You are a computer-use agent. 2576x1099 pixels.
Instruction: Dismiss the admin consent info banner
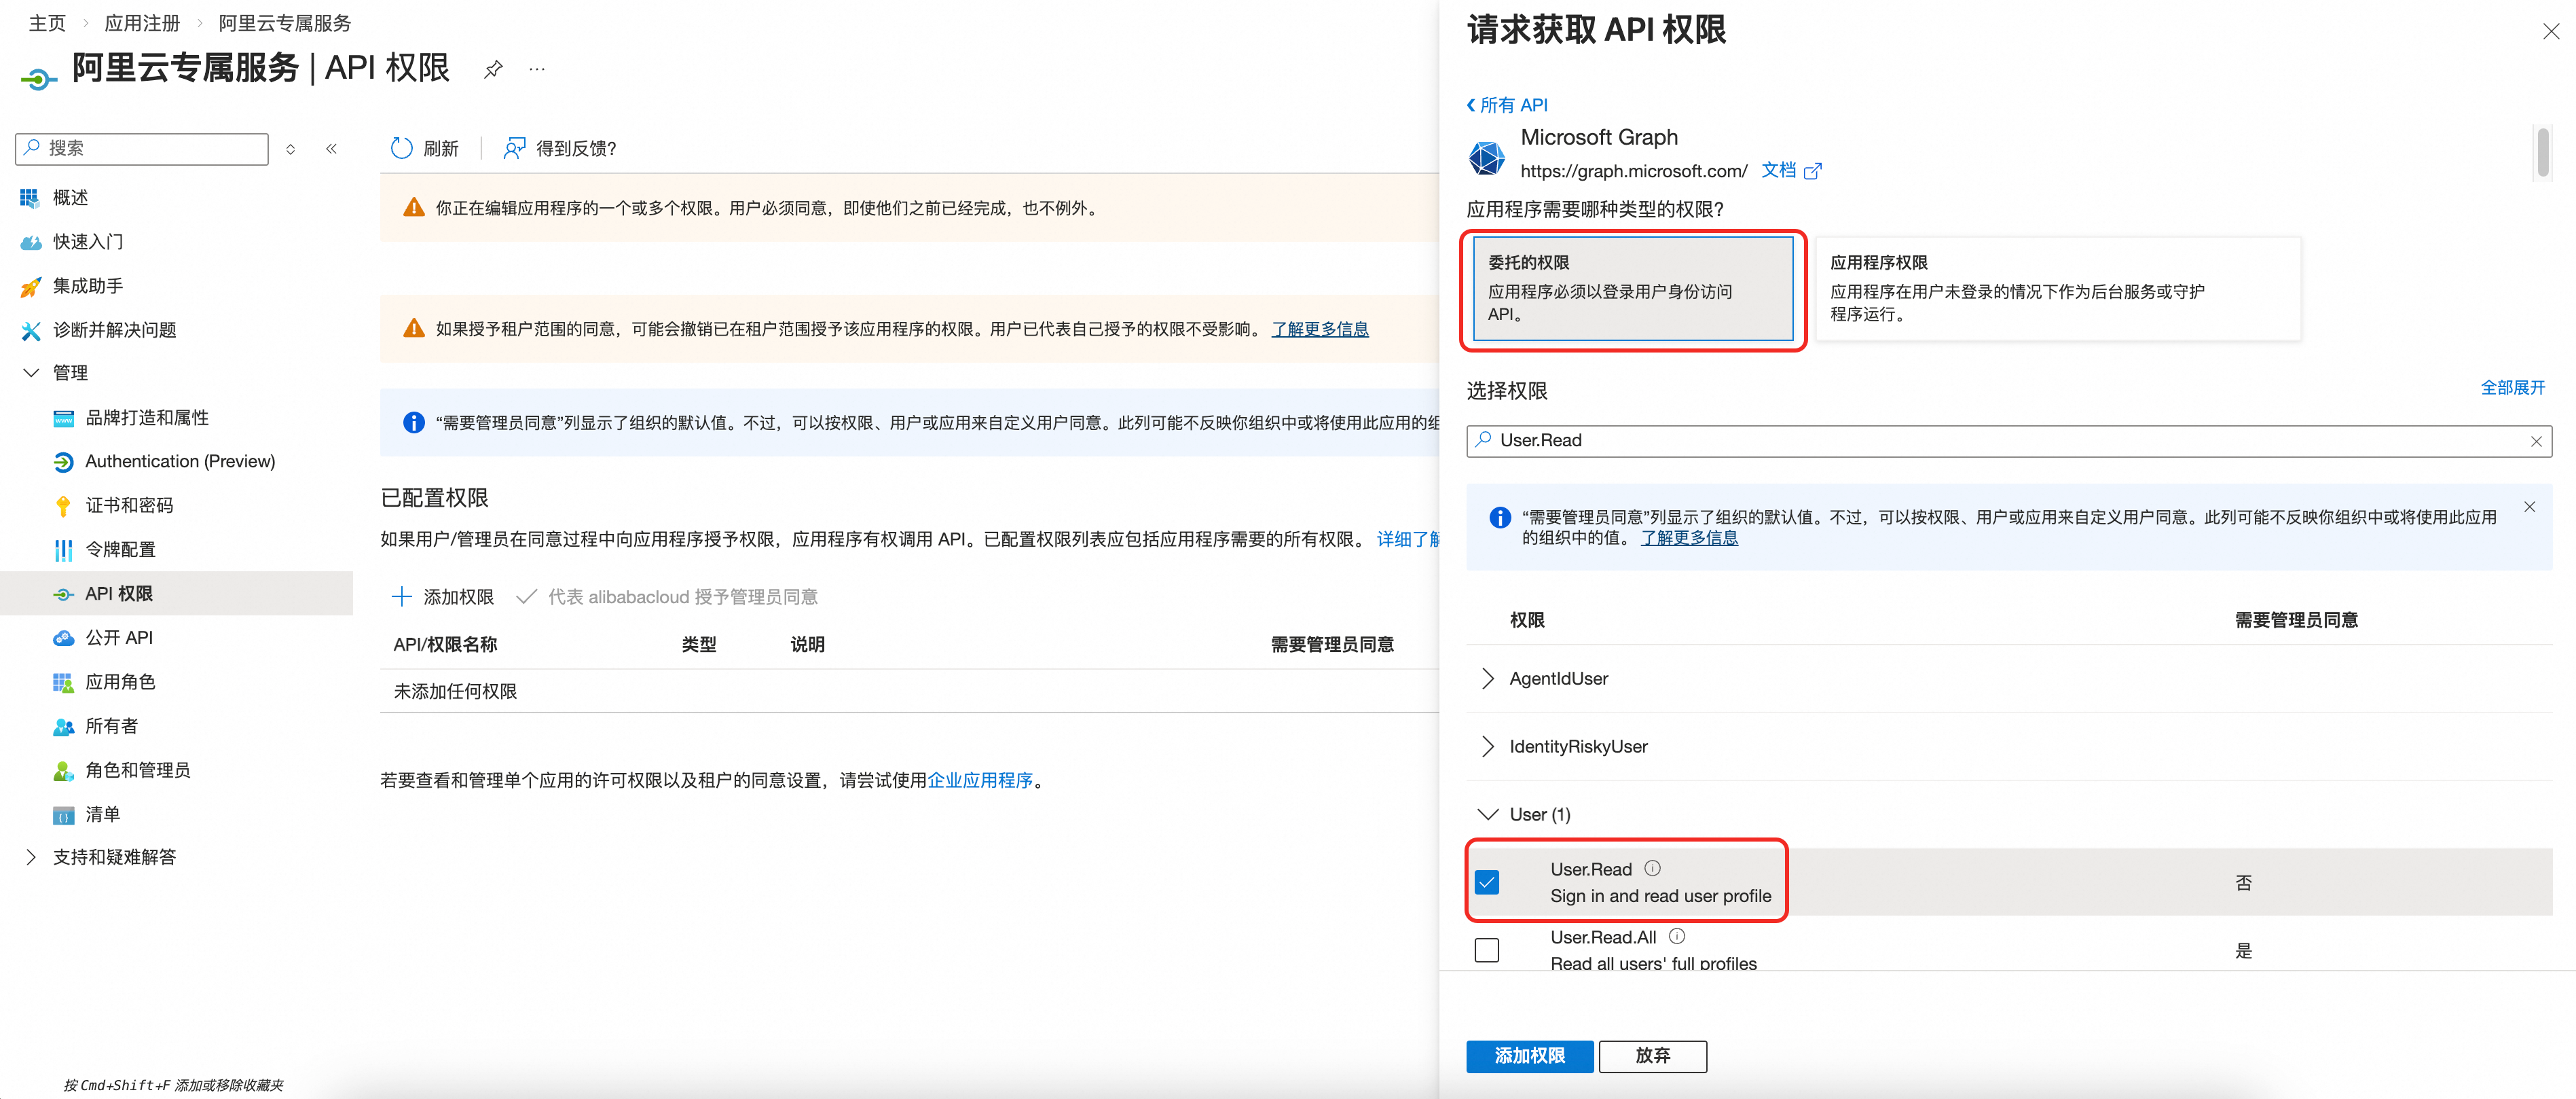(2529, 507)
